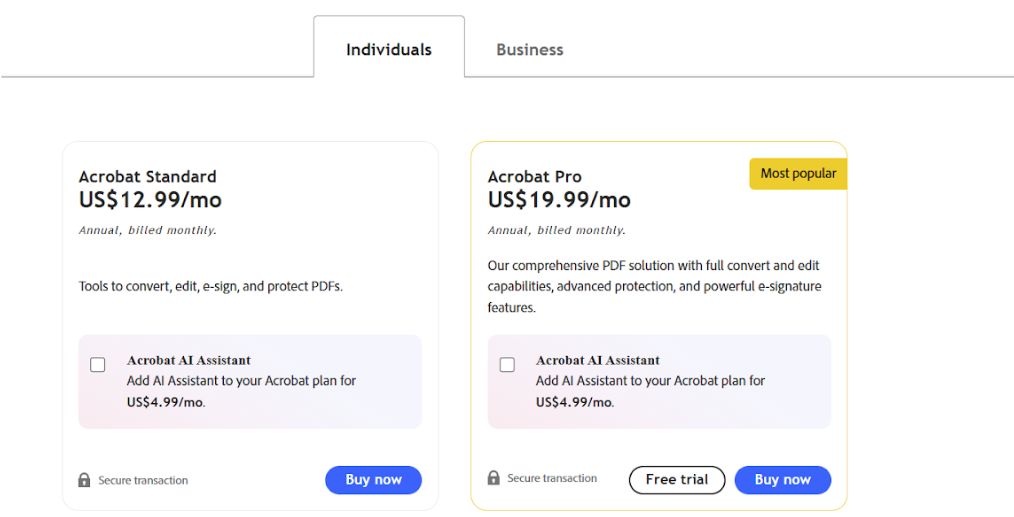Screen dimensions: 1014x517
Task: Enable AI Assistant for Acrobat Standard
Action: [x=98, y=365]
